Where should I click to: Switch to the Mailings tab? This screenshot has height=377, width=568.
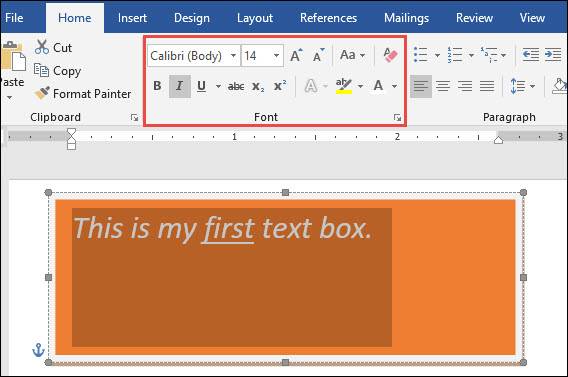pos(406,18)
